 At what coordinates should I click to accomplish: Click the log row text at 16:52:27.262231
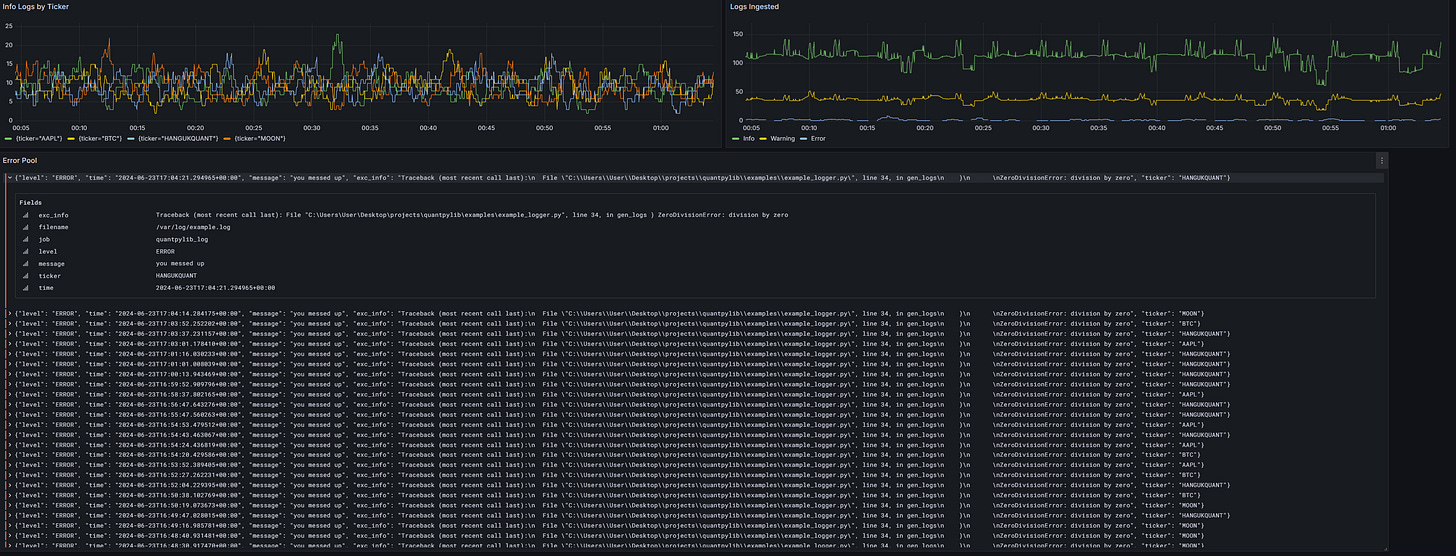point(608,475)
